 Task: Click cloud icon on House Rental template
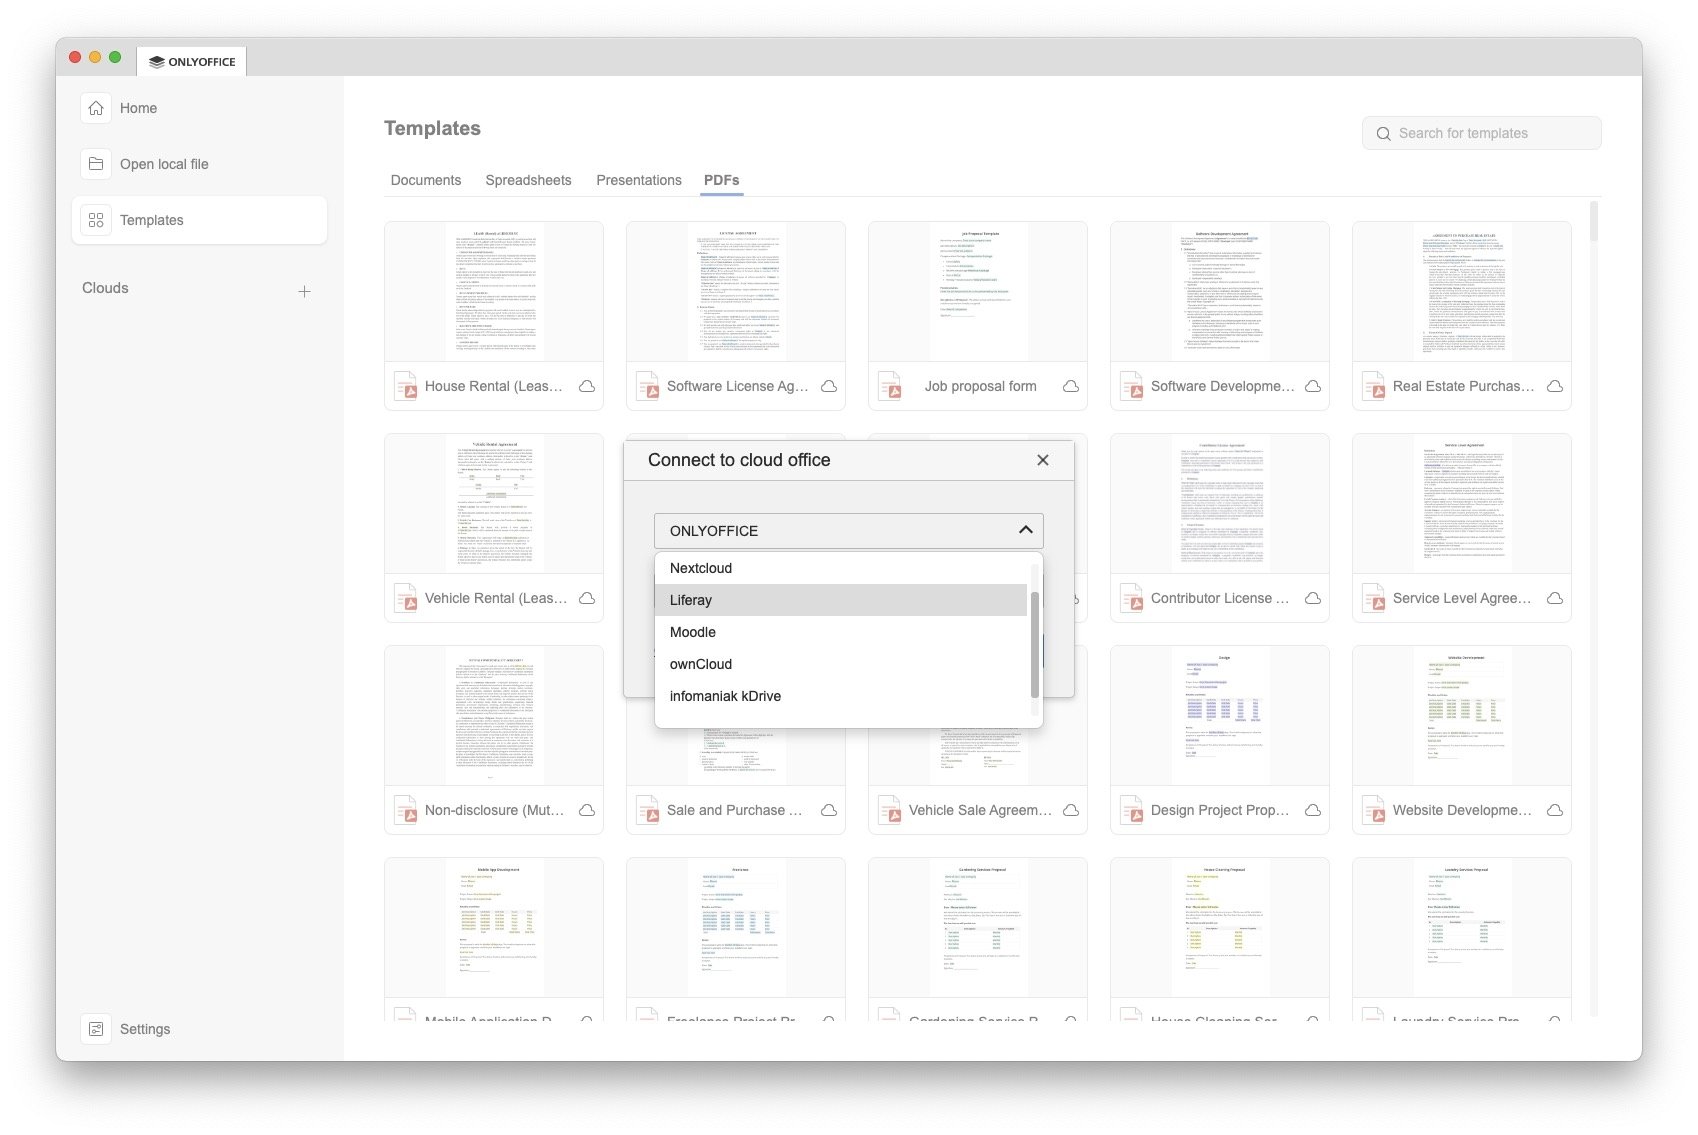pyautogui.click(x=587, y=386)
